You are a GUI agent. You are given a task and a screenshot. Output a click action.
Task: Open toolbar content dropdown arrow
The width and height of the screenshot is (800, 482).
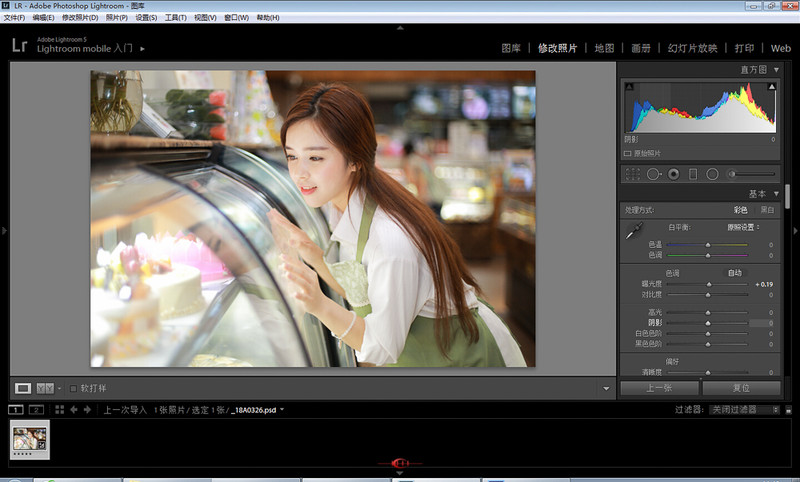coord(606,389)
